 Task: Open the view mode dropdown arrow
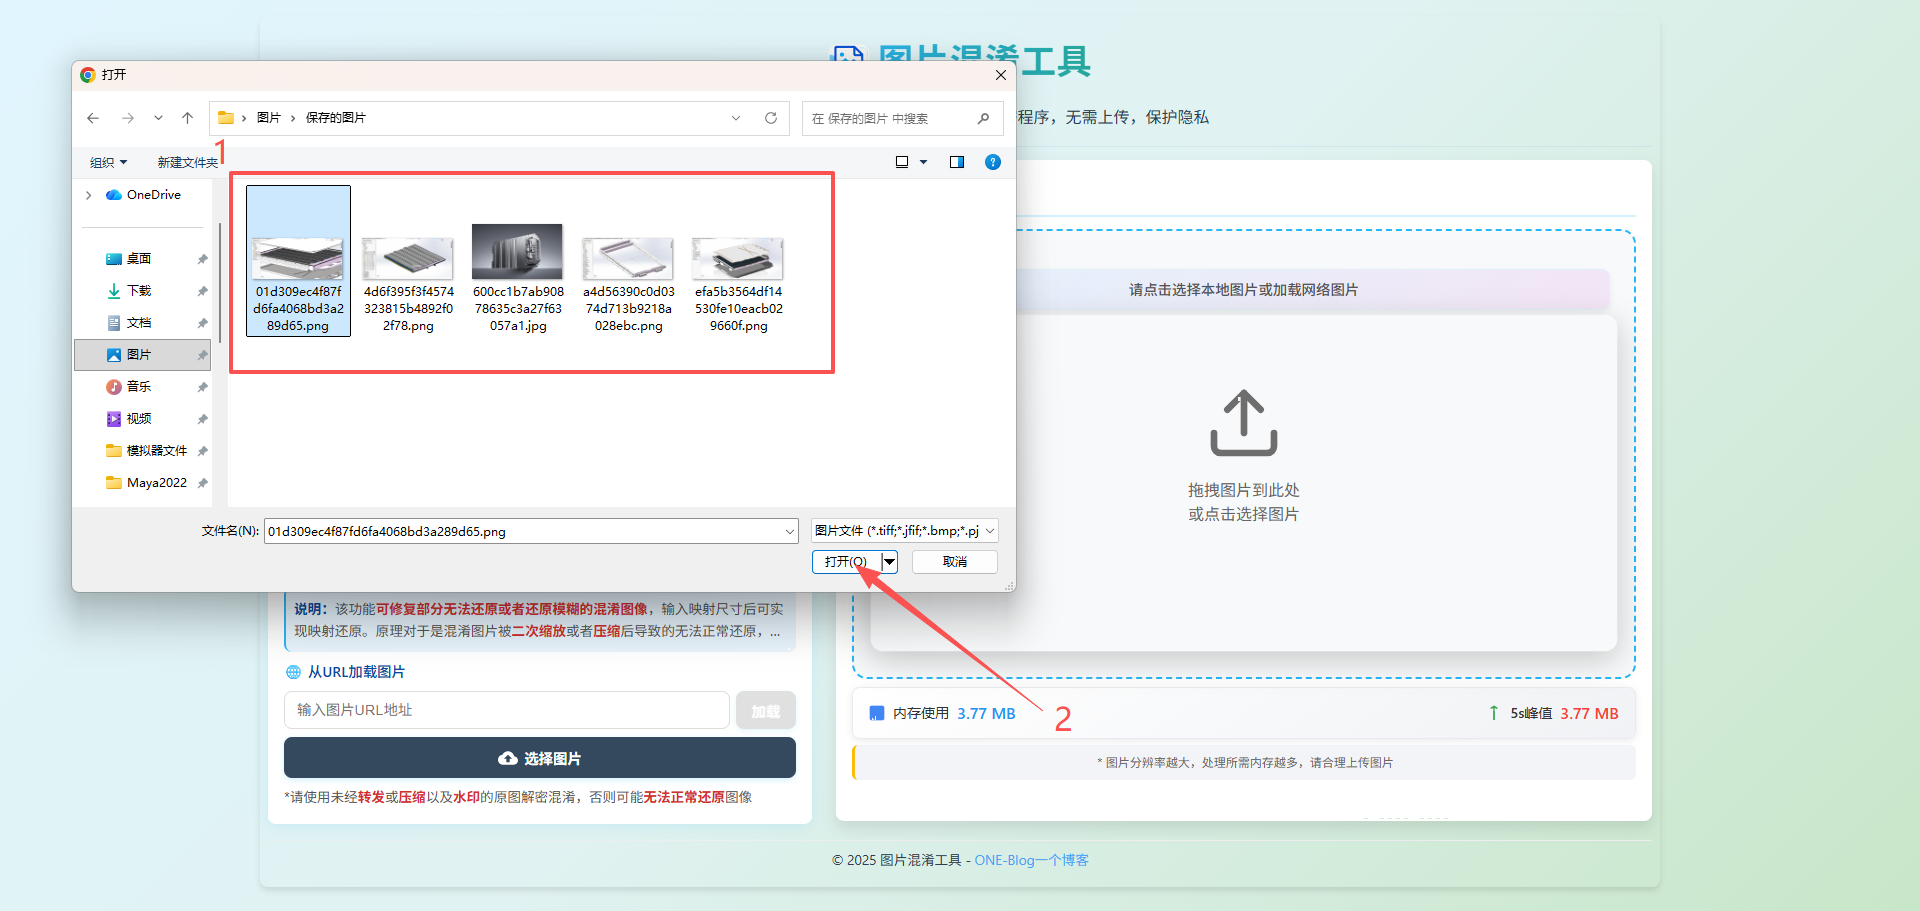point(924,162)
